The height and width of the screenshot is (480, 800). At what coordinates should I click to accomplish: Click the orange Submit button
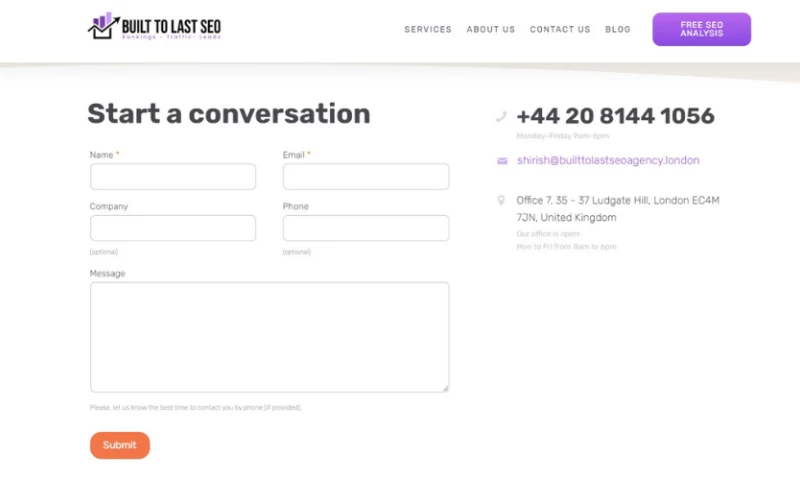[x=120, y=445]
